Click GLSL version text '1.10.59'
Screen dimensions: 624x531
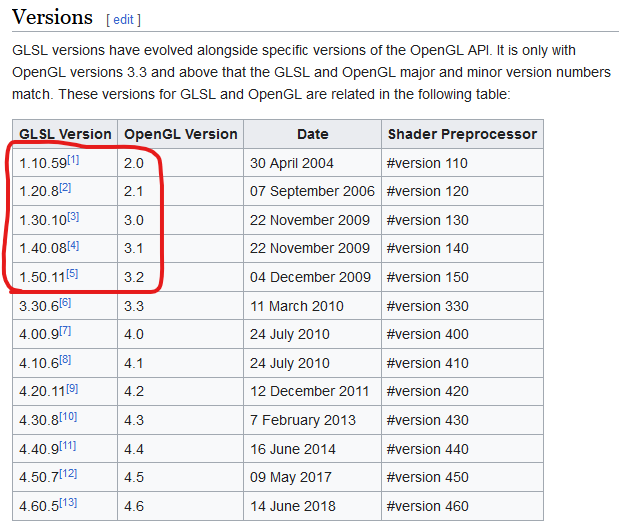tap(43, 164)
